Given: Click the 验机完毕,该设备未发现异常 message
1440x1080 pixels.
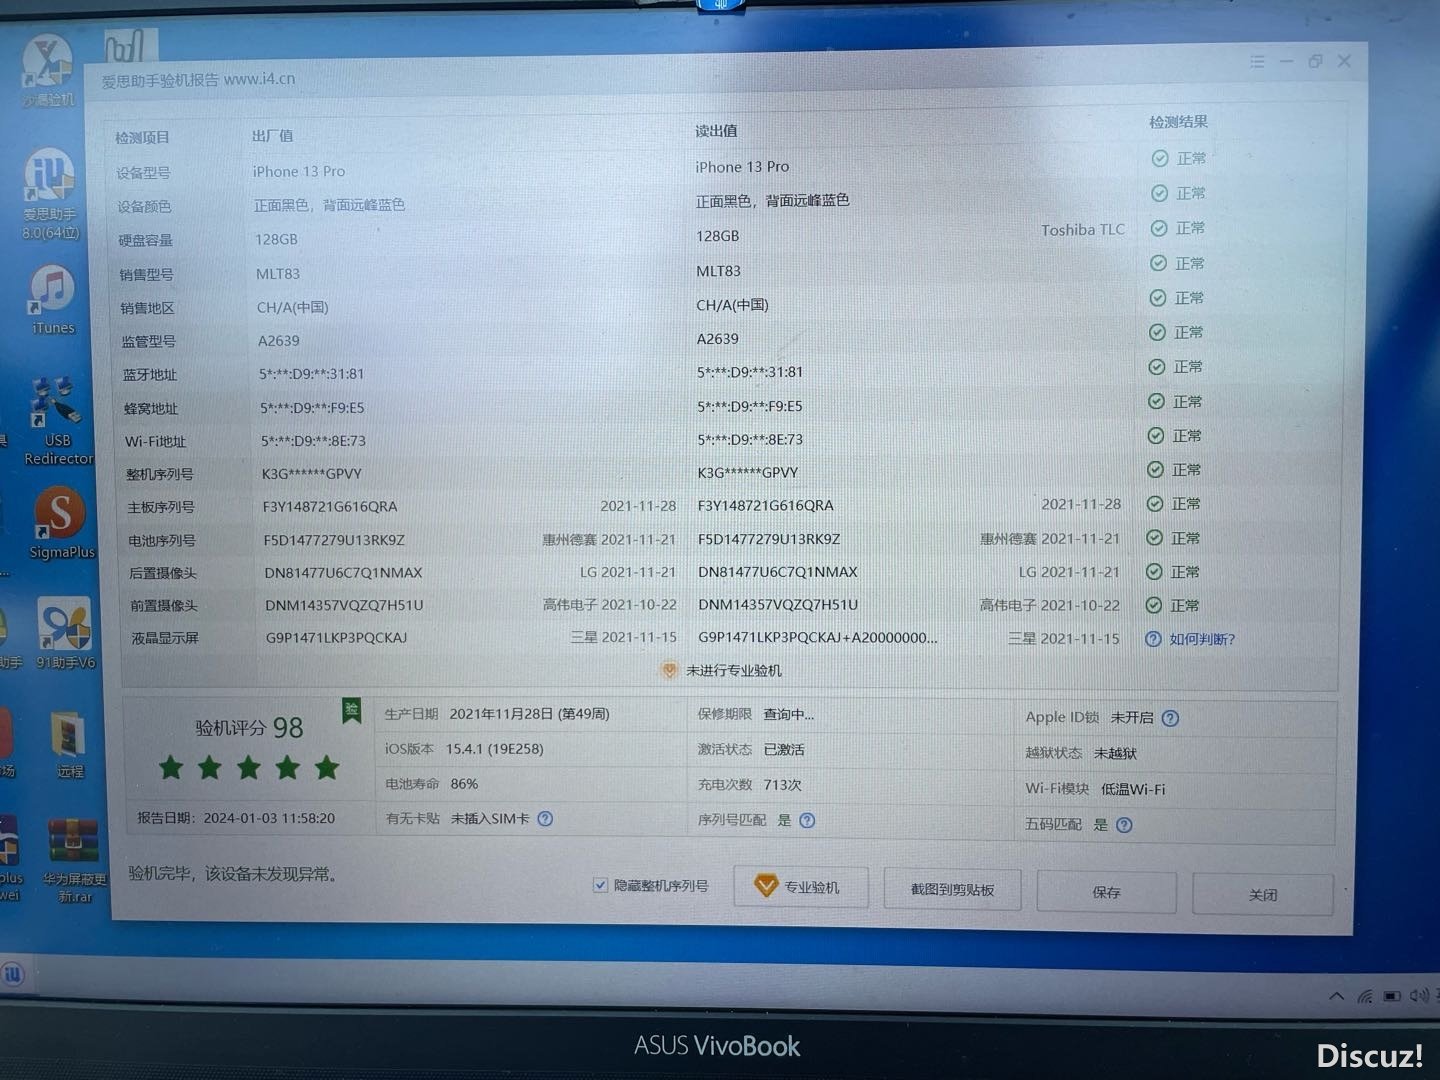Looking at the screenshot, I should [x=236, y=874].
